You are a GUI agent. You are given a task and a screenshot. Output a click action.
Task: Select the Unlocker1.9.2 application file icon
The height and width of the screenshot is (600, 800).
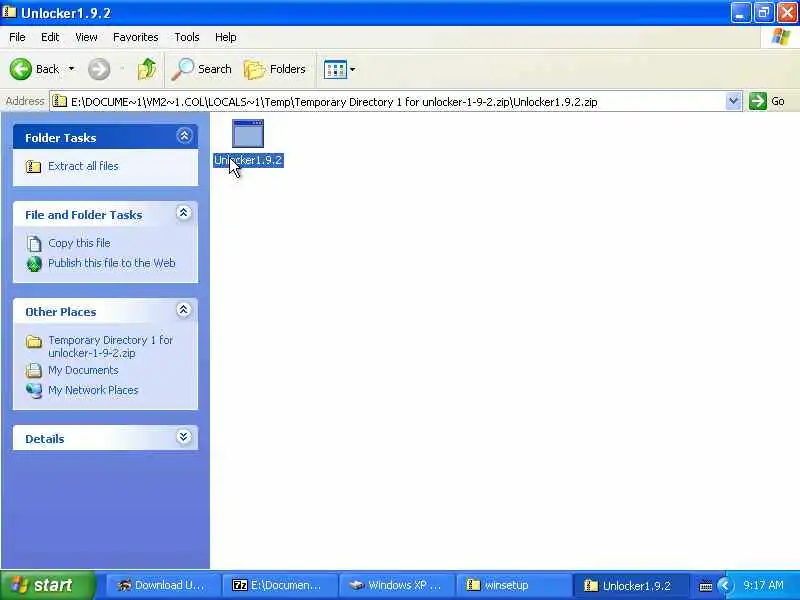pos(248,134)
